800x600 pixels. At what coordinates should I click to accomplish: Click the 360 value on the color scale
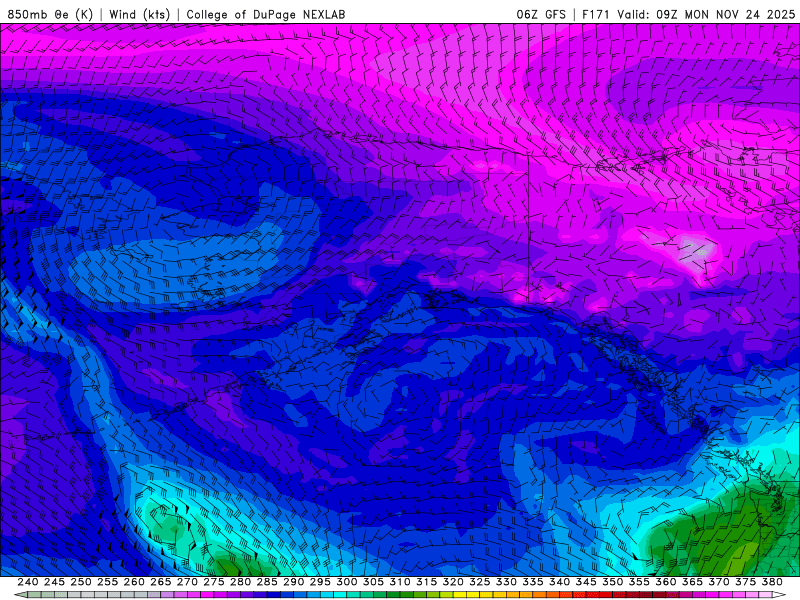[x=665, y=582]
